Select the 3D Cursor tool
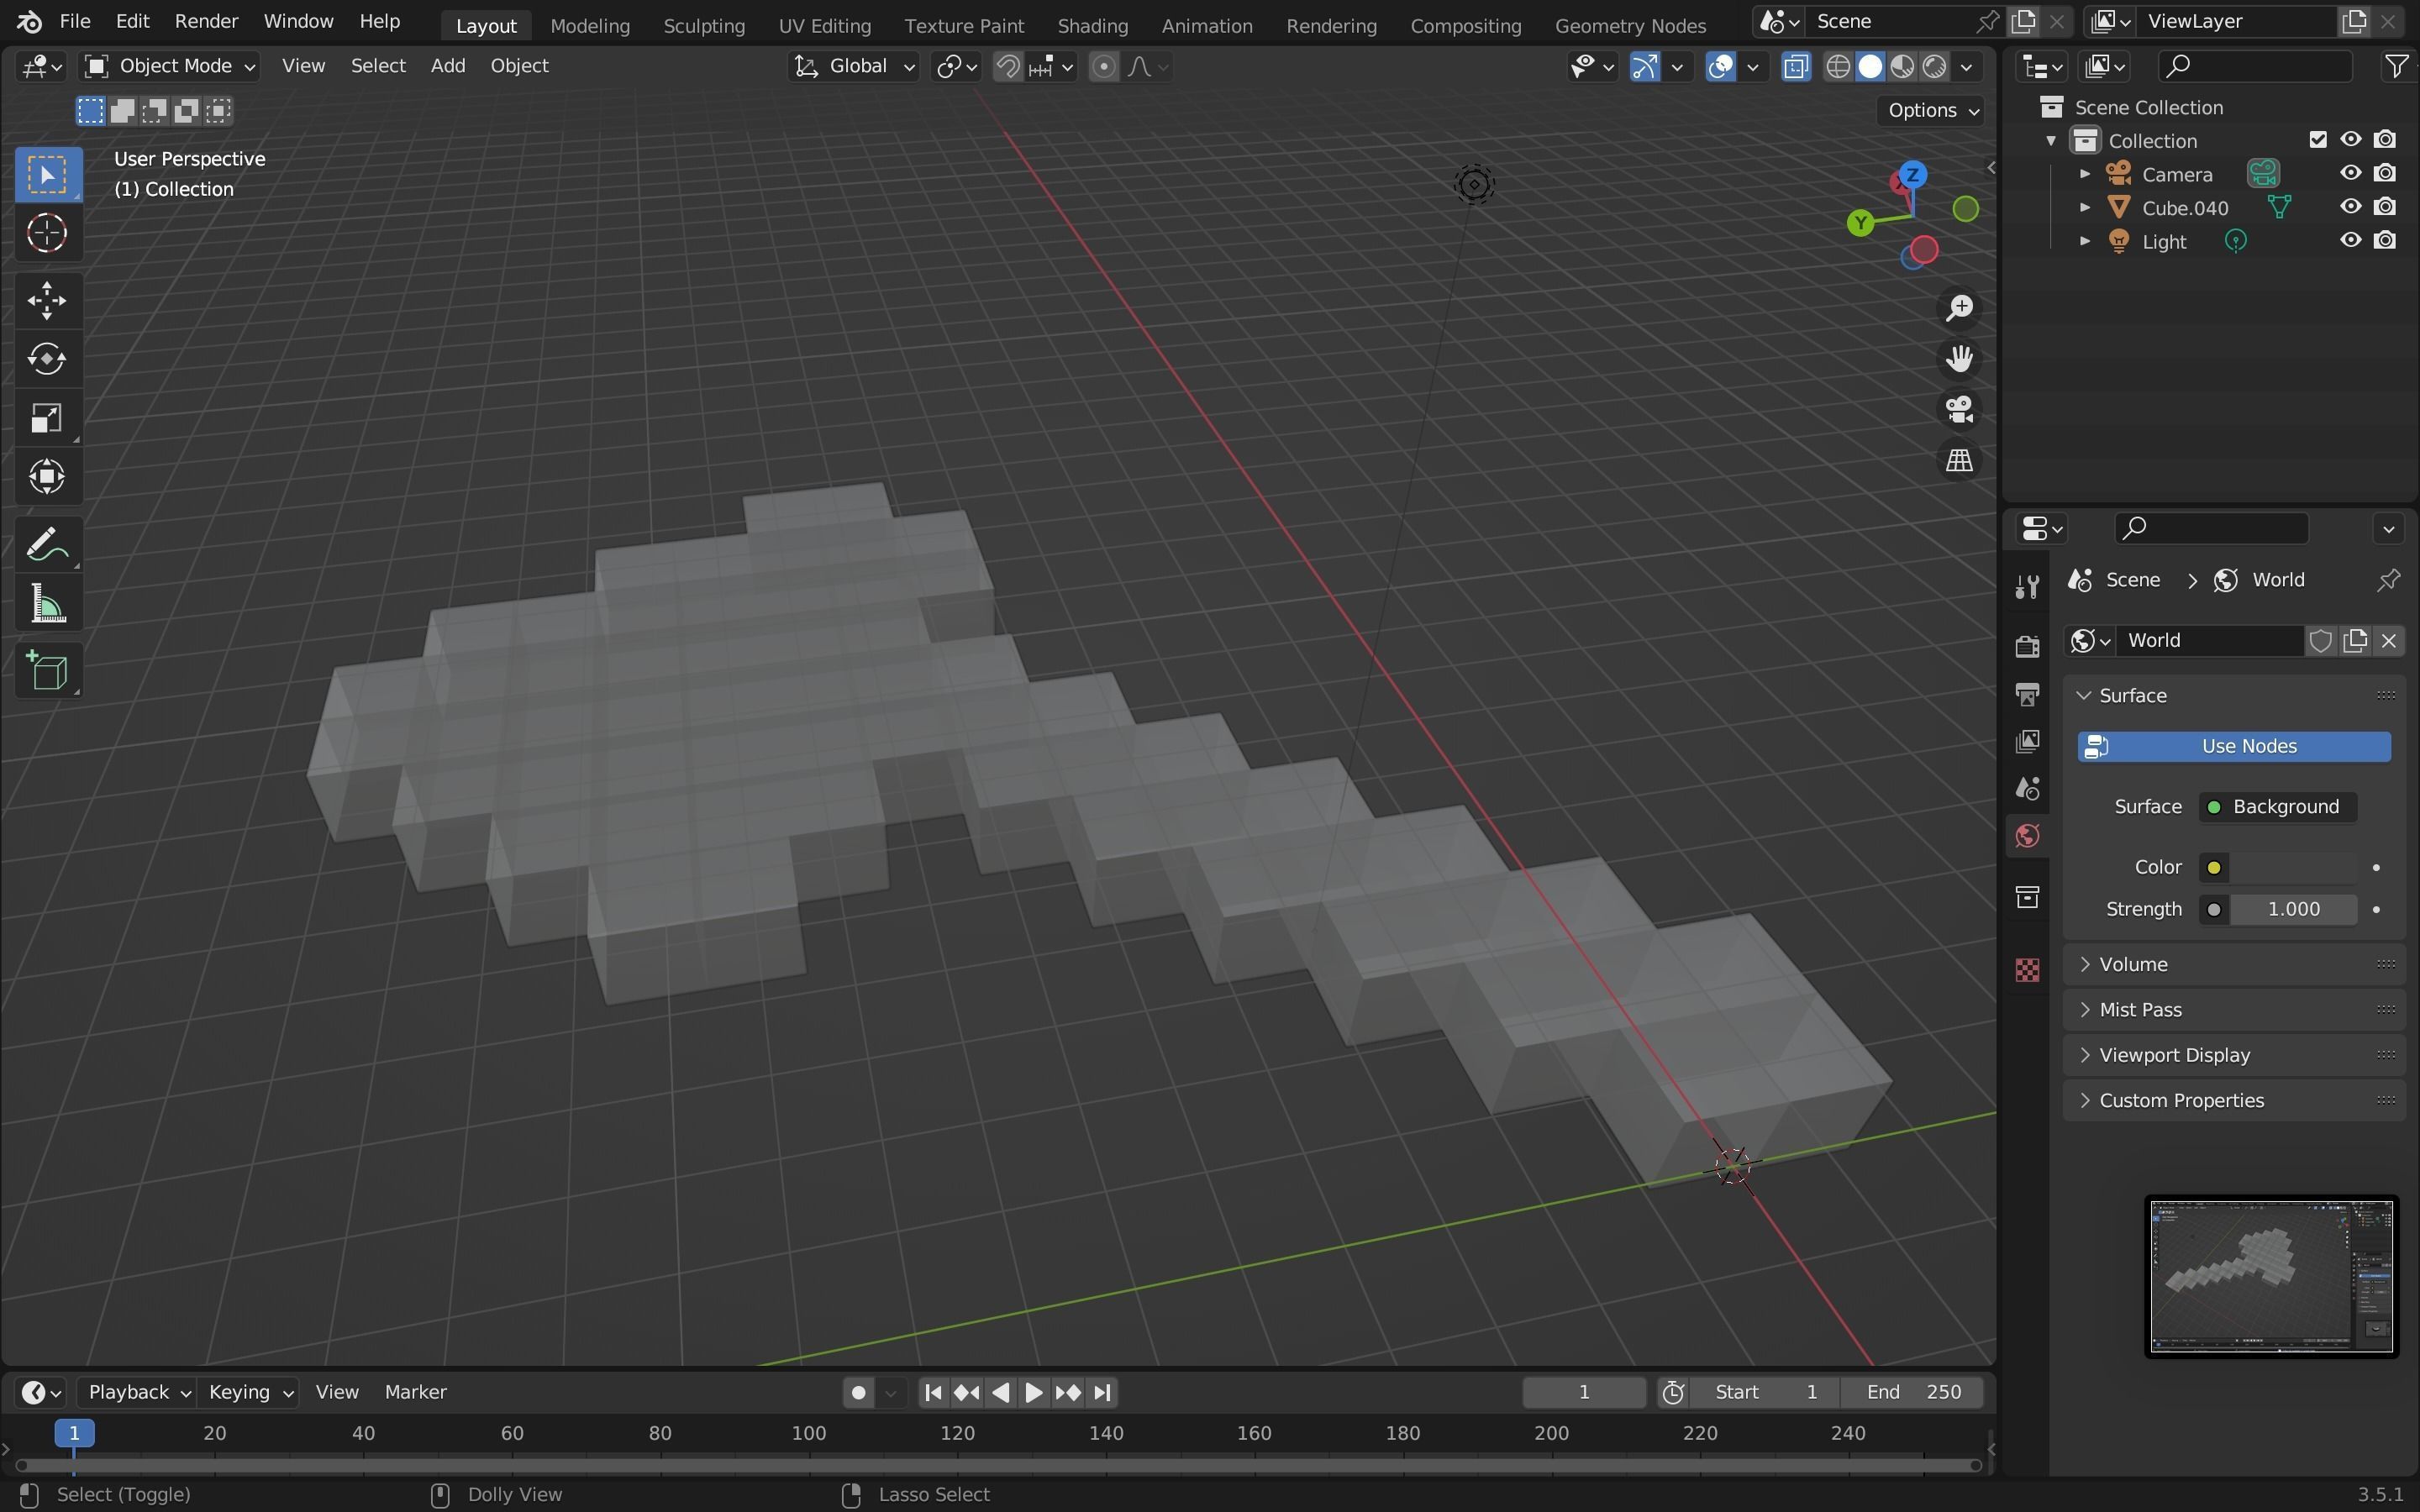This screenshot has width=2420, height=1512. tap(47, 233)
